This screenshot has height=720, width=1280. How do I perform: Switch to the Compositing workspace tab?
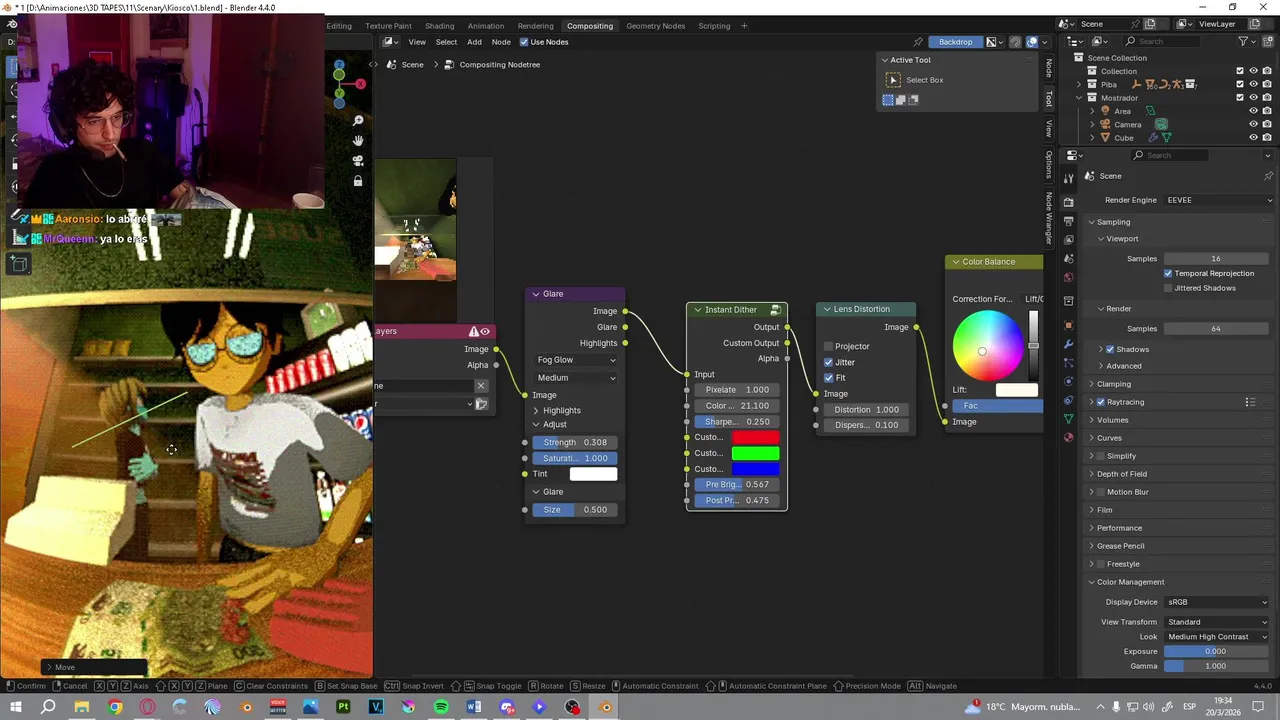pos(589,26)
